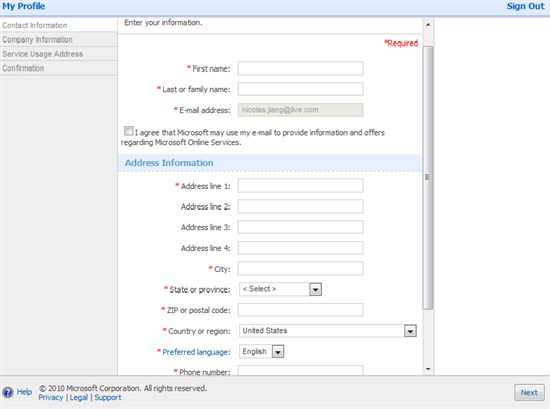550x409 pixels.
Task: Open the State or province dropdown
Action: pyautogui.click(x=280, y=289)
